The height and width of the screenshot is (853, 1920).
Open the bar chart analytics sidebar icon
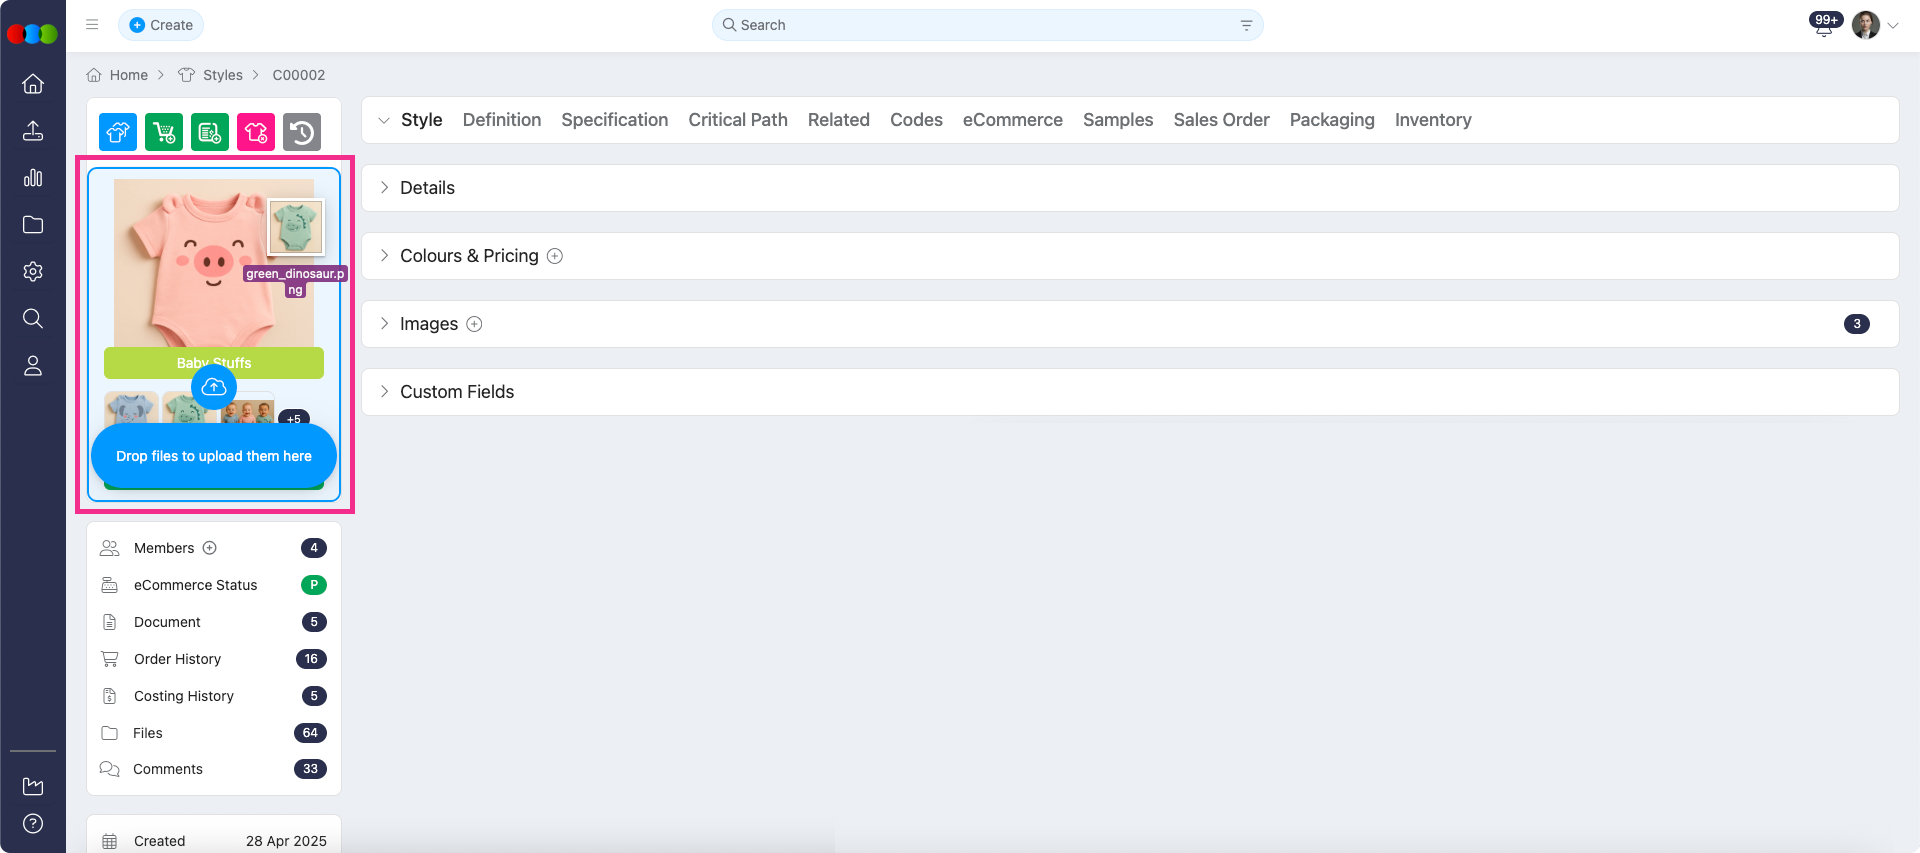click(33, 178)
